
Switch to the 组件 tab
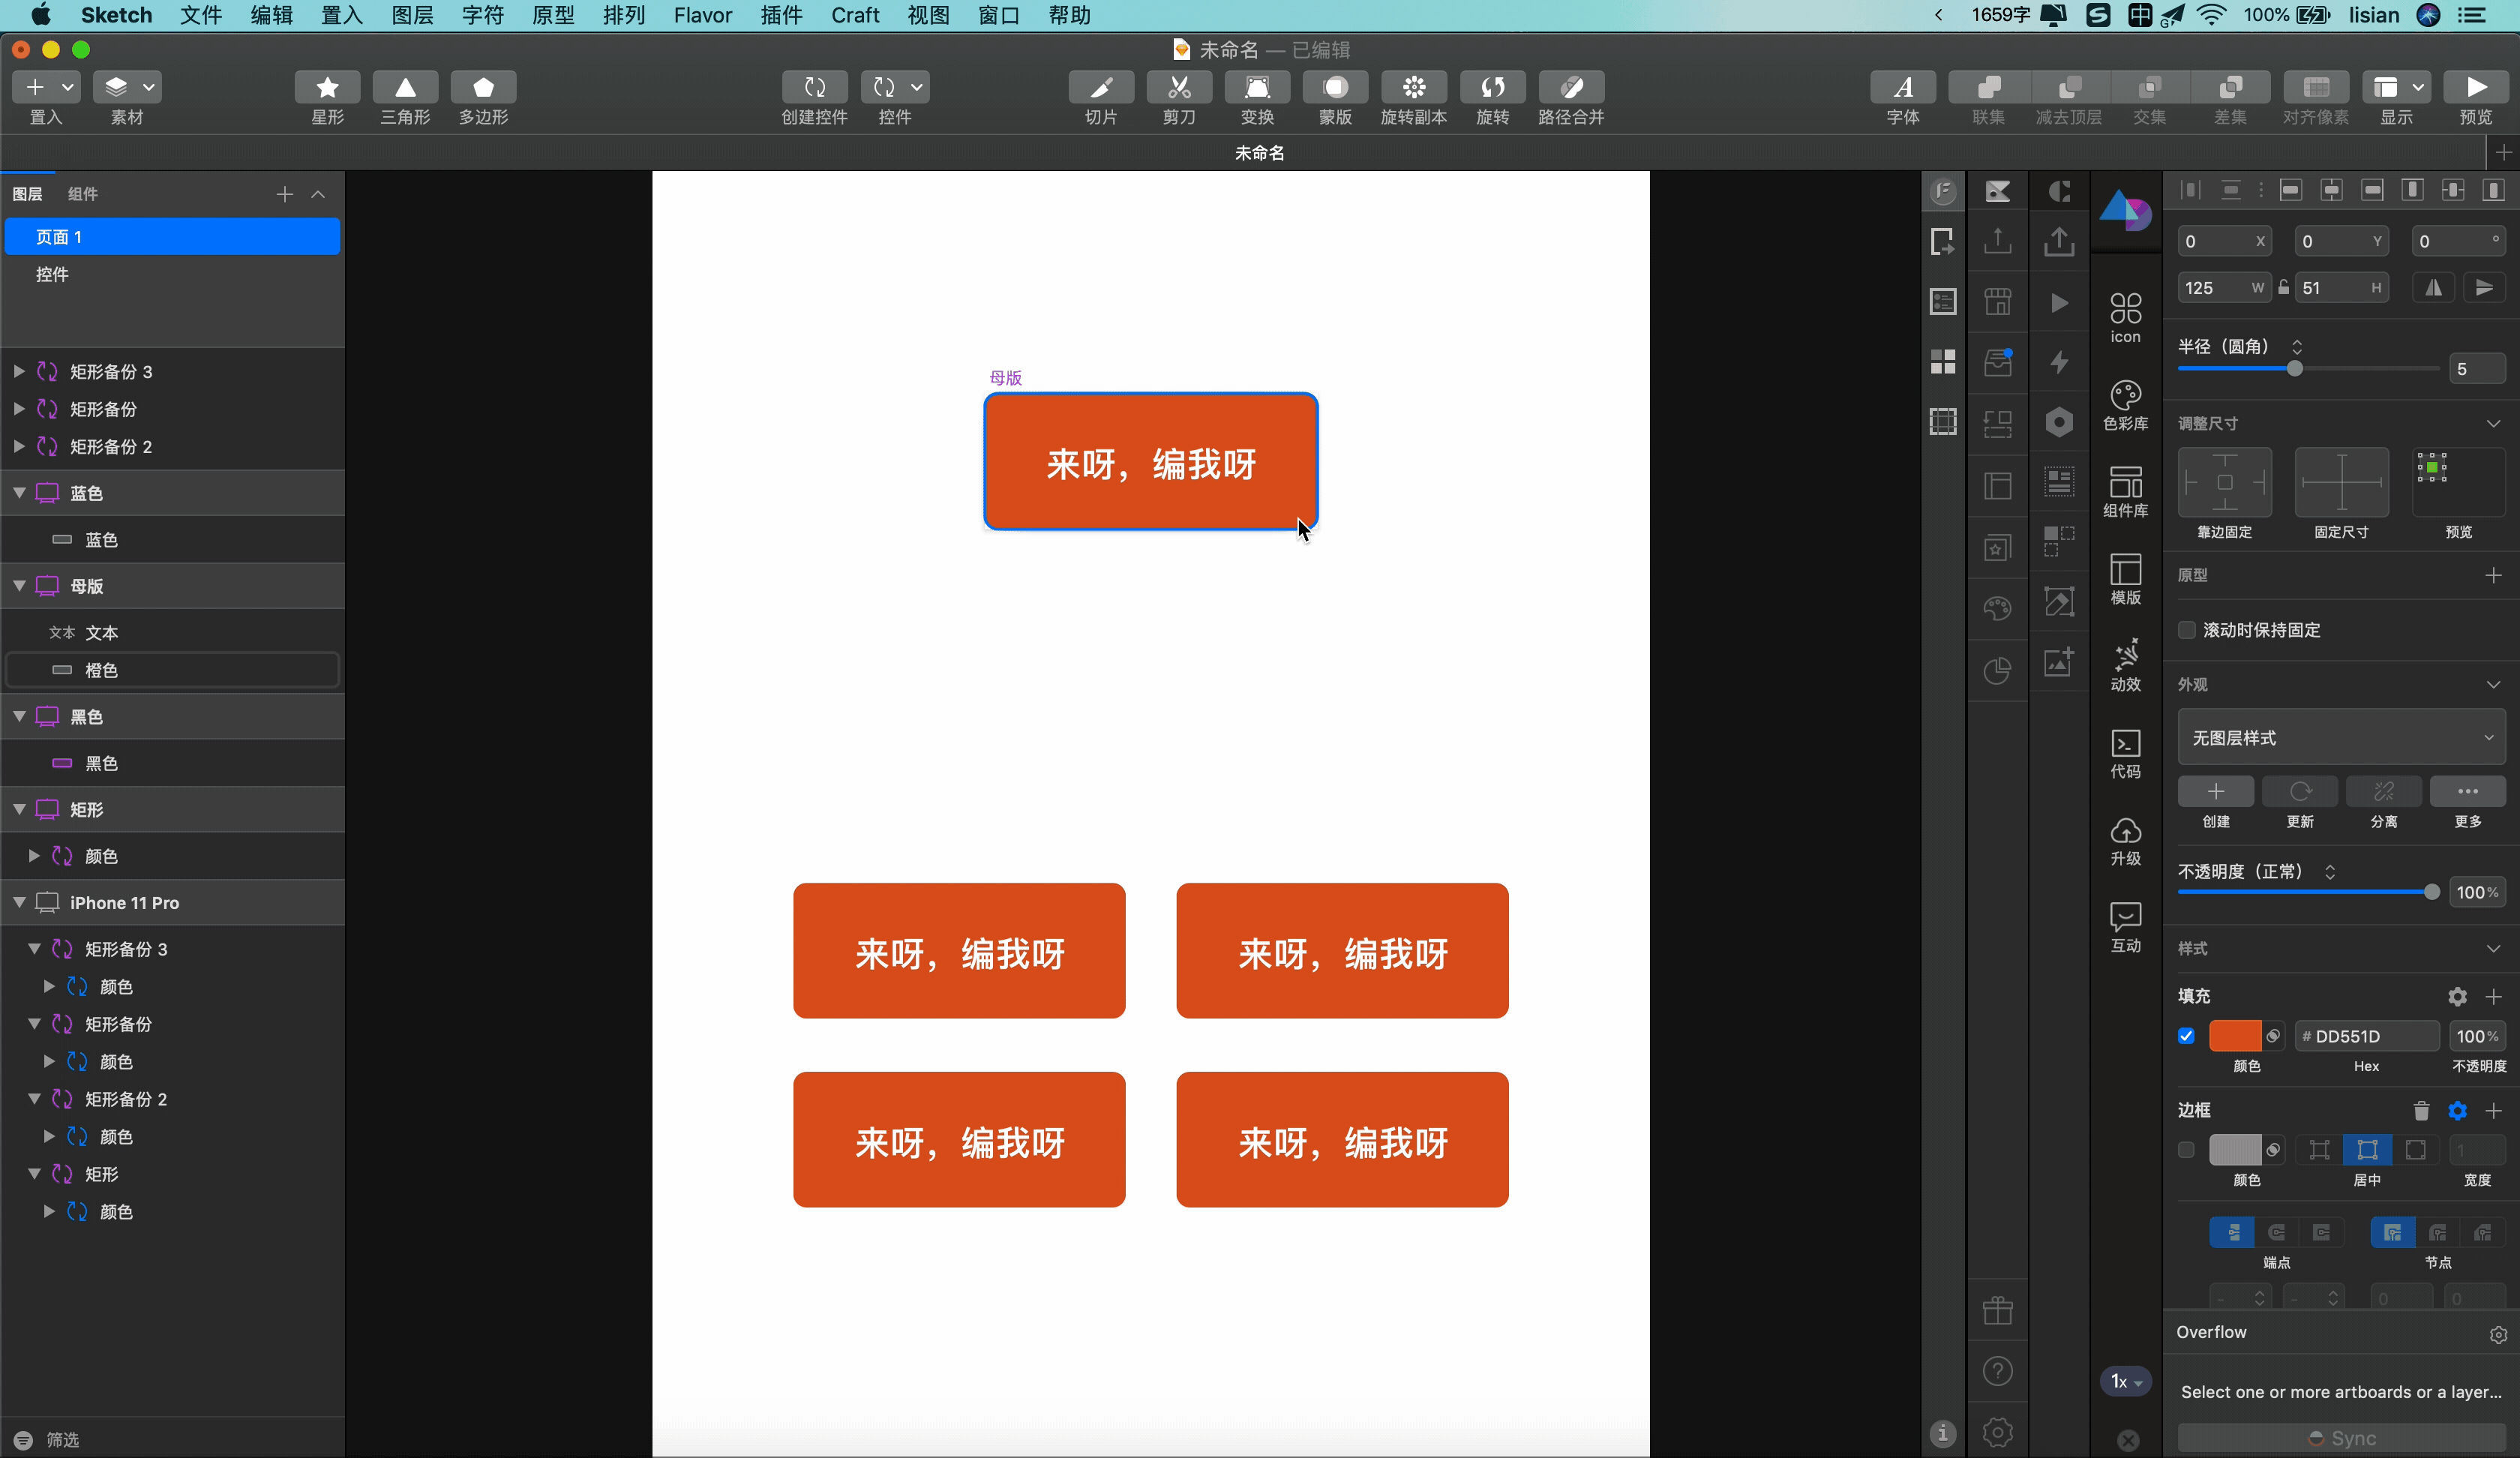tap(83, 194)
